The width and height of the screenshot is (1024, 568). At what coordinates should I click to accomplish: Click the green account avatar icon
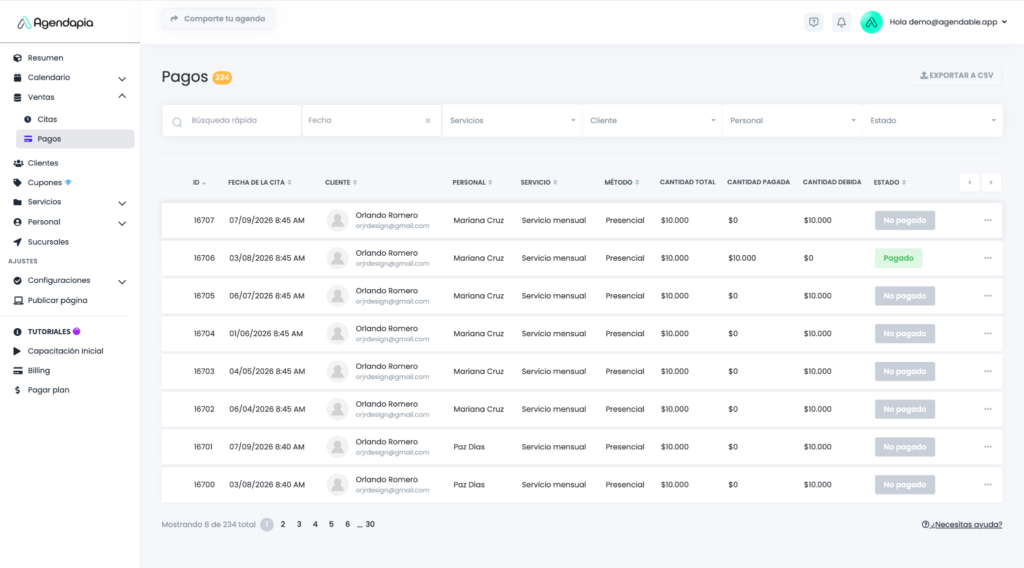pyautogui.click(x=871, y=22)
